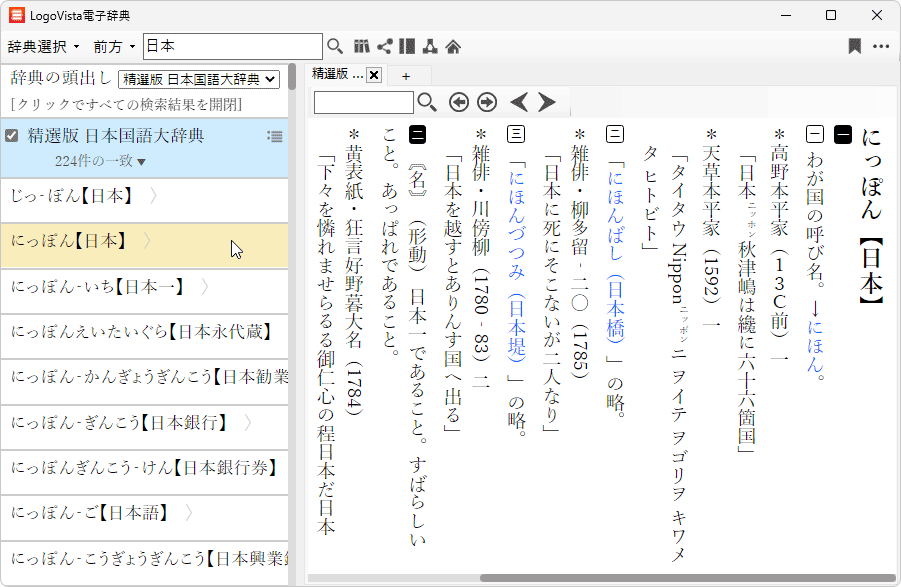This screenshot has width=901, height=587.
Task: Click the in-page search input field
Action: pos(363,102)
